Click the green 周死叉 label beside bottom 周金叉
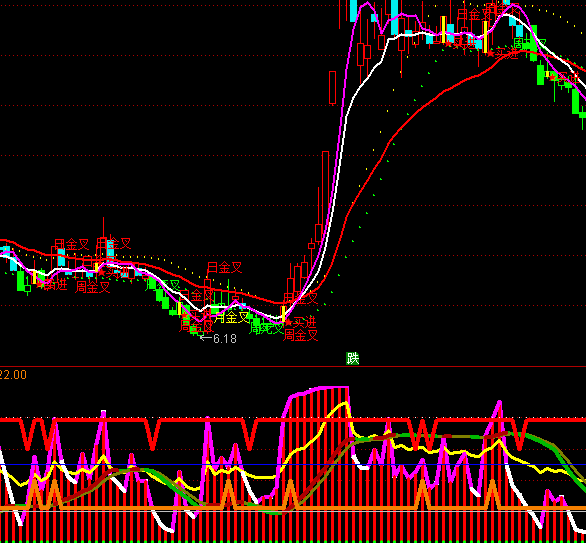 coord(266,328)
